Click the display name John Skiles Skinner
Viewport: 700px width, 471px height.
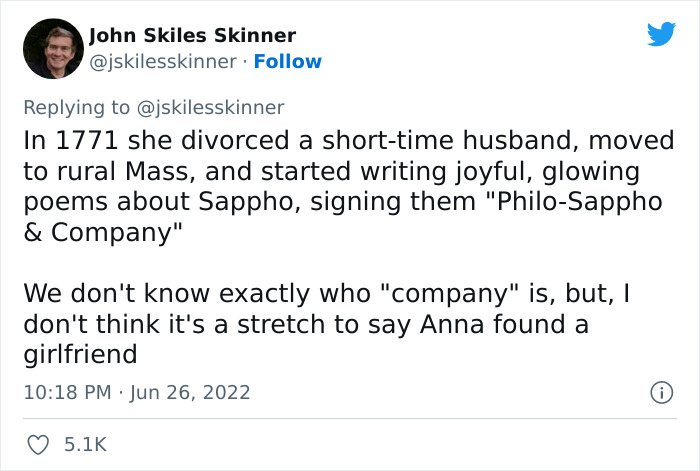pos(192,36)
